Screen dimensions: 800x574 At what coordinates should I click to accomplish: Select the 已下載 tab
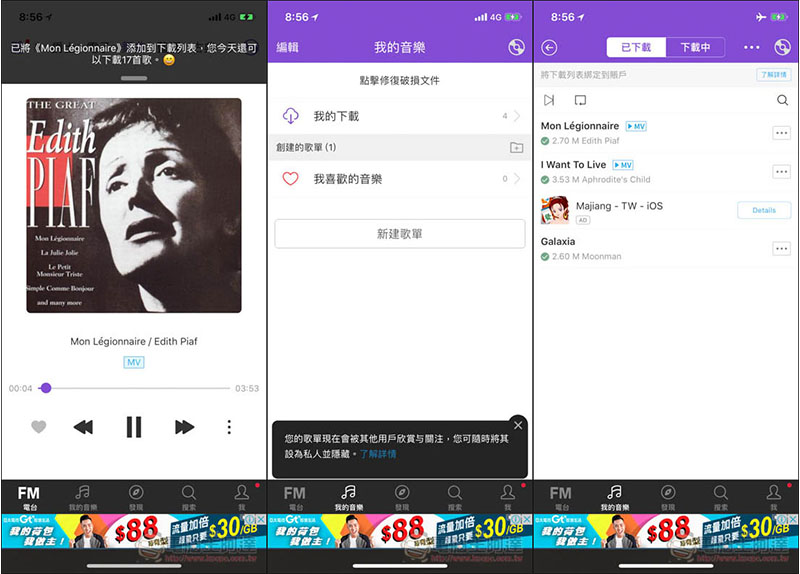coord(636,47)
